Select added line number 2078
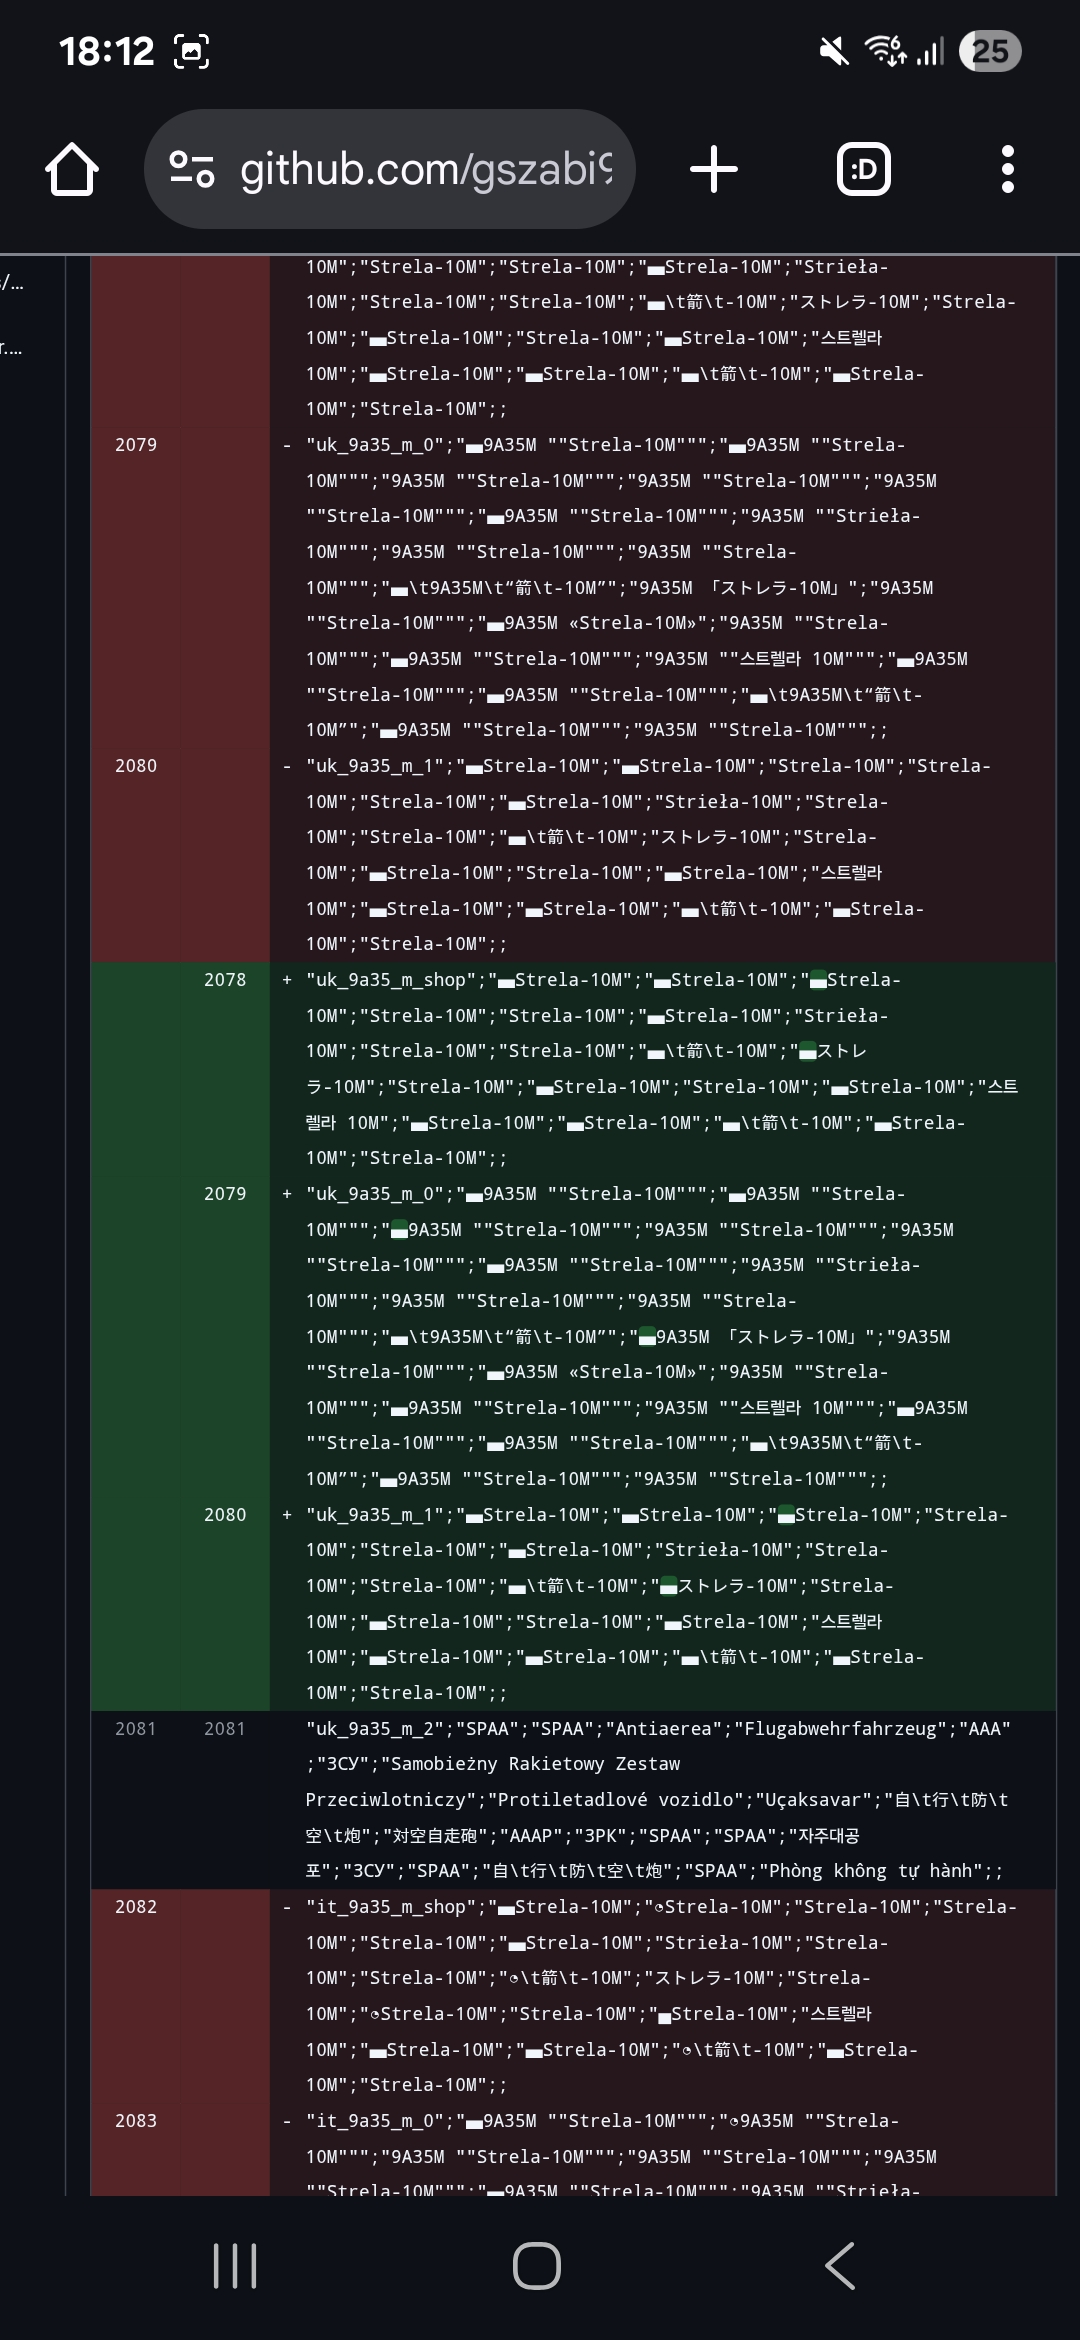The height and width of the screenshot is (2340, 1080). pyautogui.click(x=225, y=980)
